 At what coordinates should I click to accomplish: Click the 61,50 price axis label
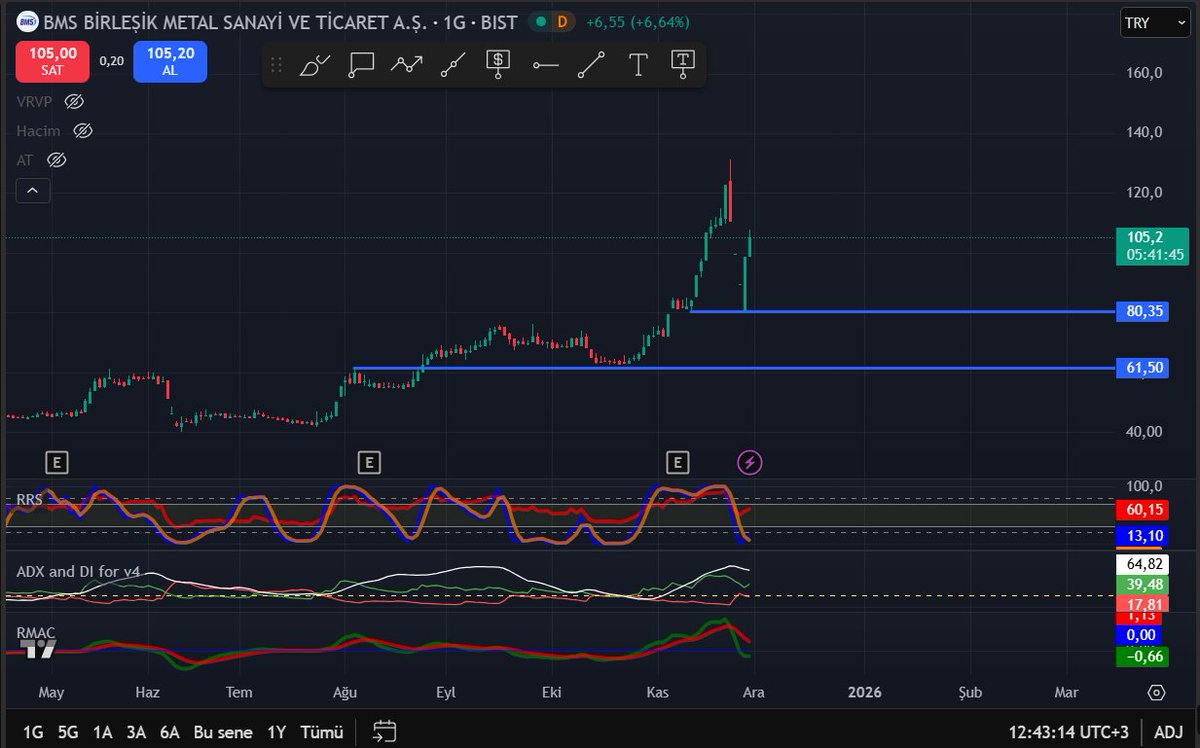click(x=1145, y=368)
